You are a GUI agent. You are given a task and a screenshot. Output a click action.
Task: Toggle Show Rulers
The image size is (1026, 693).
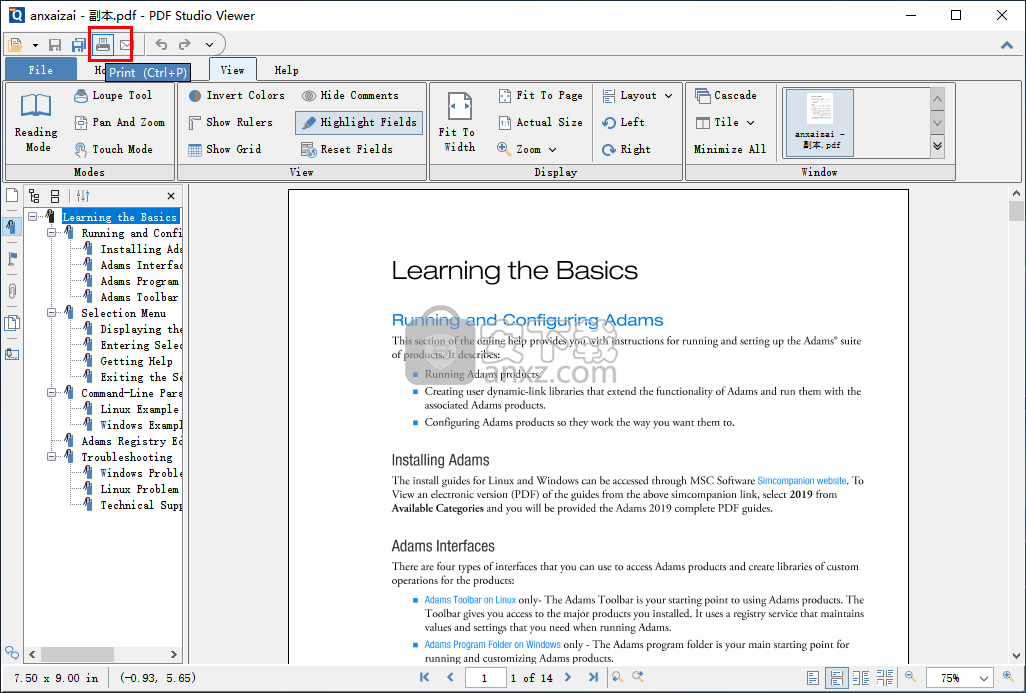coord(230,122)
